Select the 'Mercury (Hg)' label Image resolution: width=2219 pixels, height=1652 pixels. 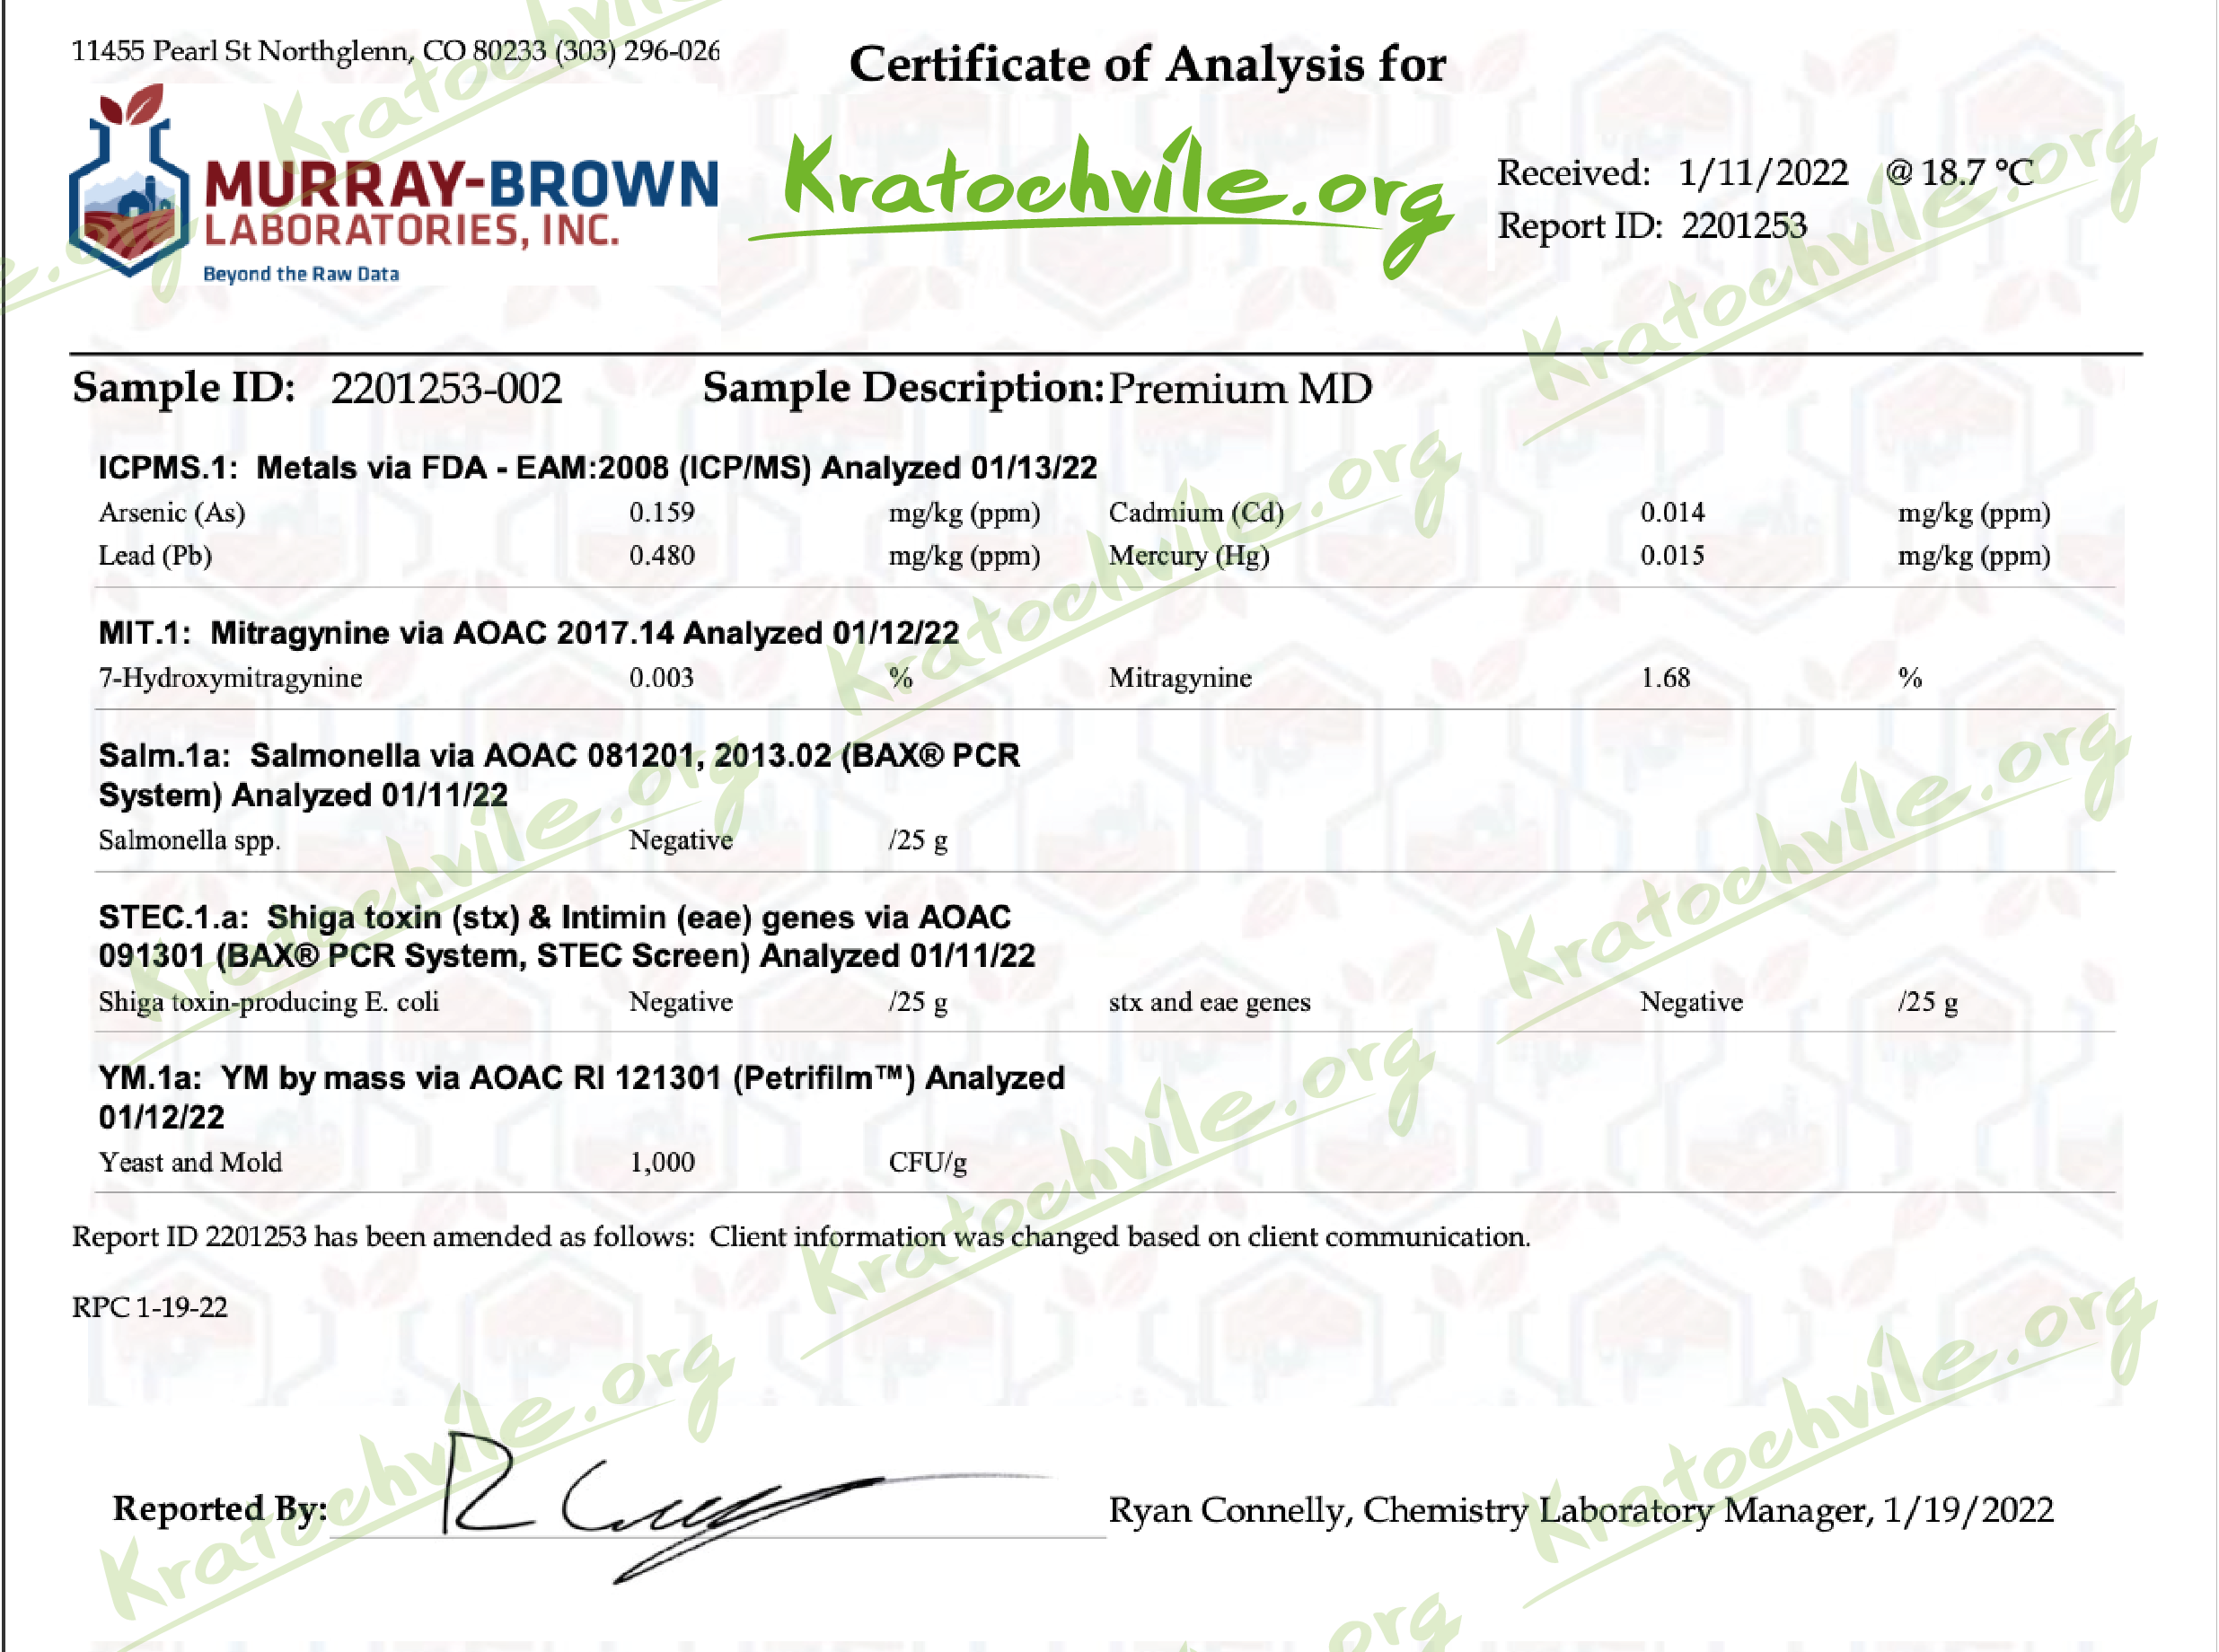[x=1189, y=556]
